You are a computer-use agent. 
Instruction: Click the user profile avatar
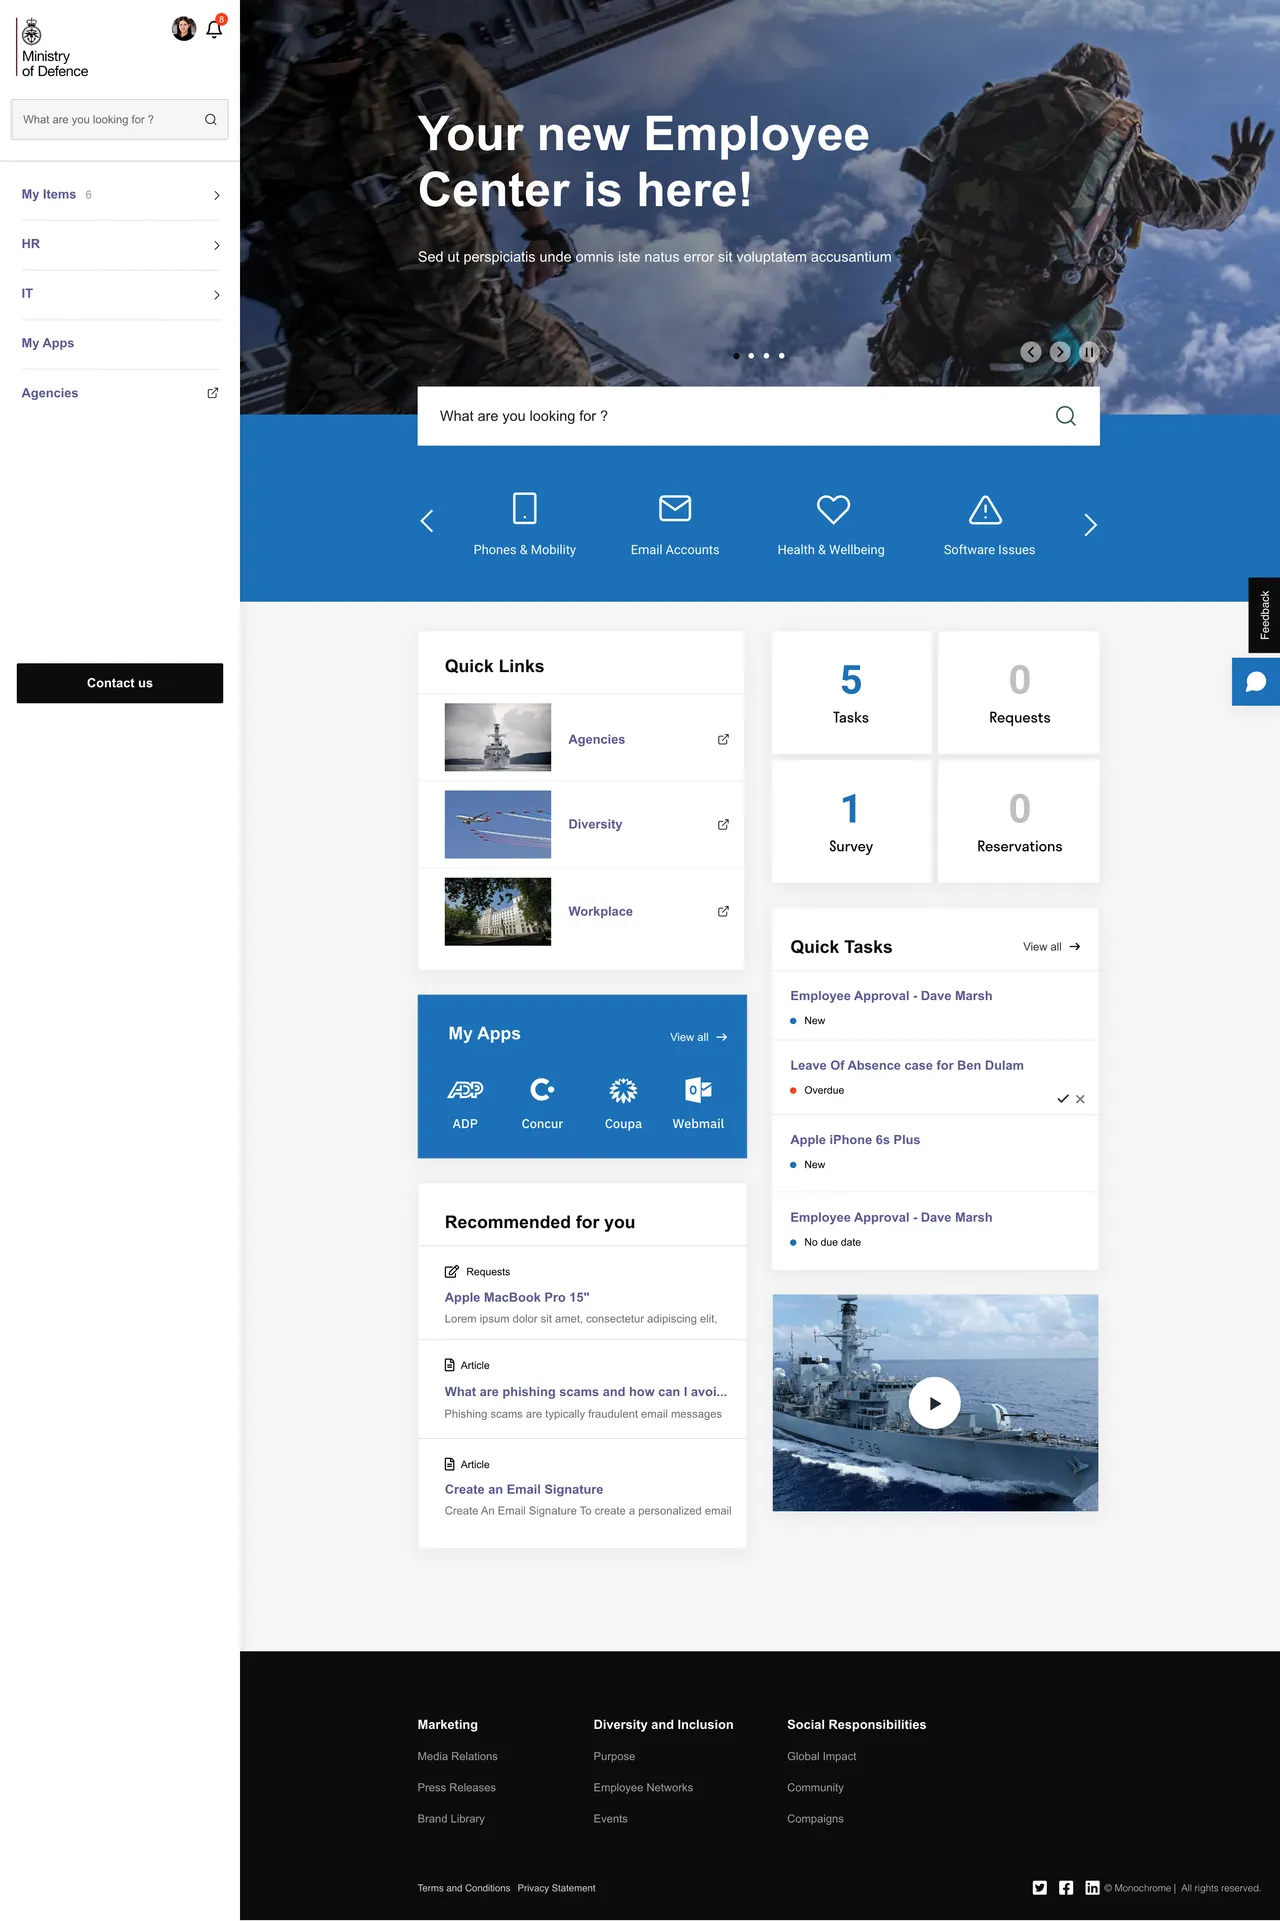184,29
